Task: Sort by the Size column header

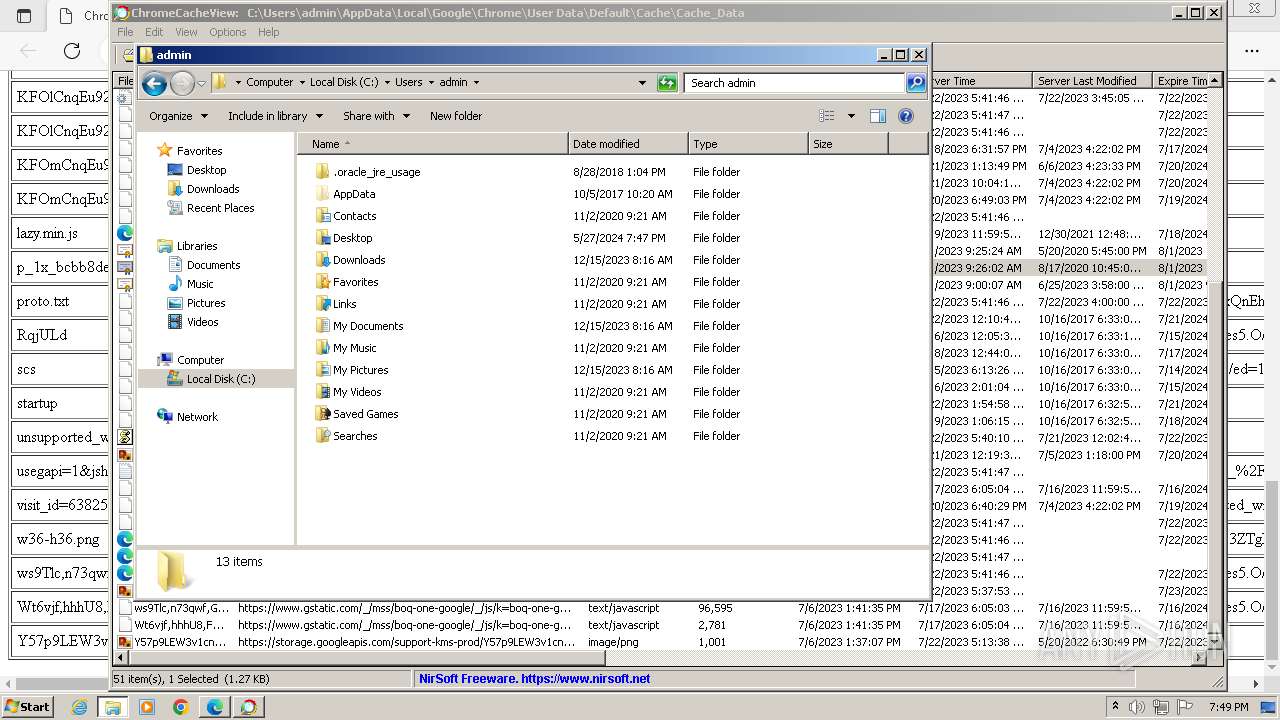Action: pyautogui.click(x=848, y=144)
